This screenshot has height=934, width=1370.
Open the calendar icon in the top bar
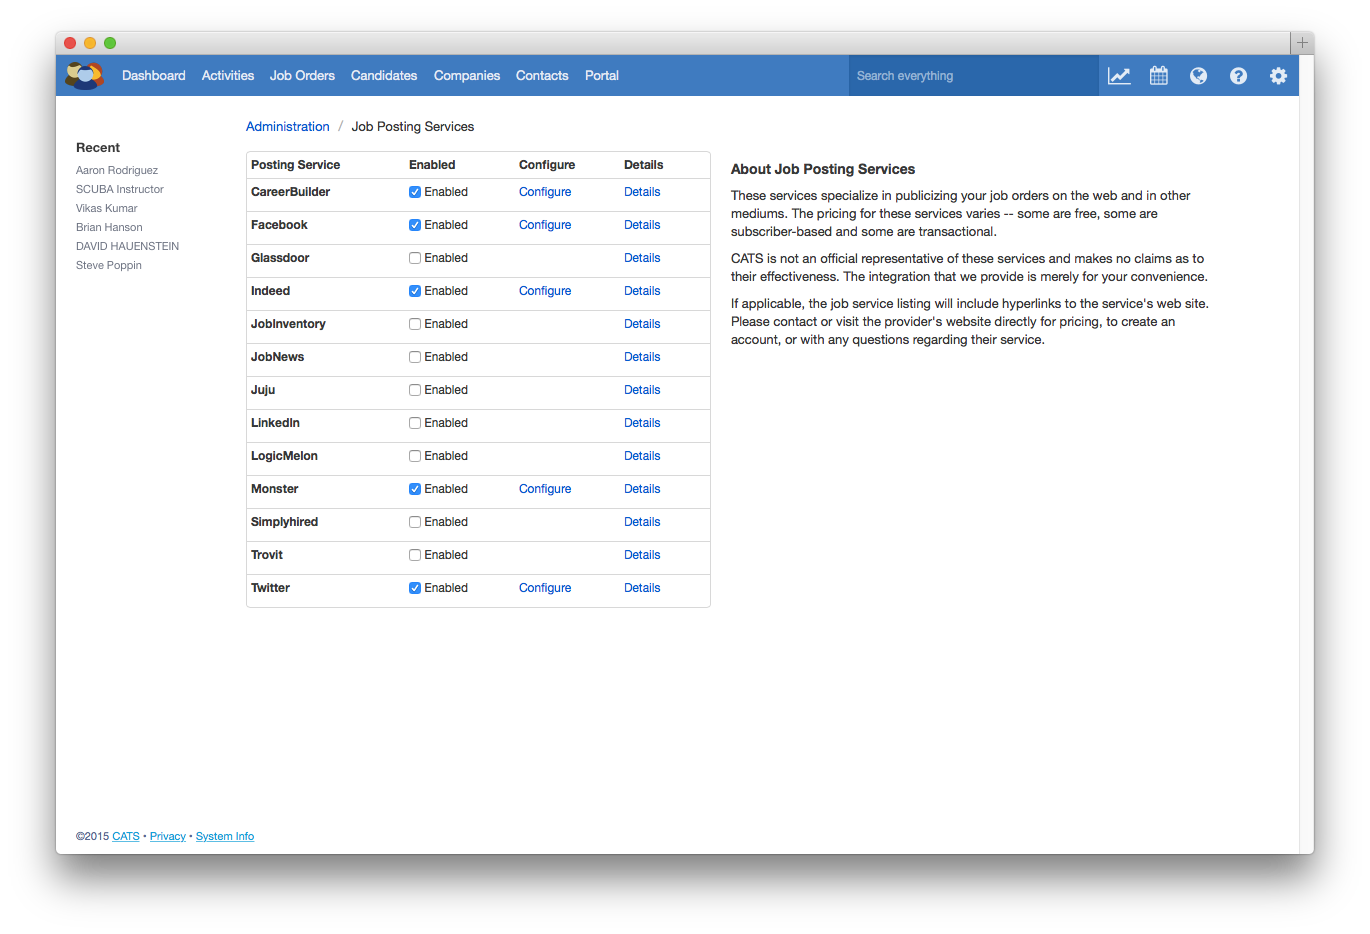point(1158,75)
